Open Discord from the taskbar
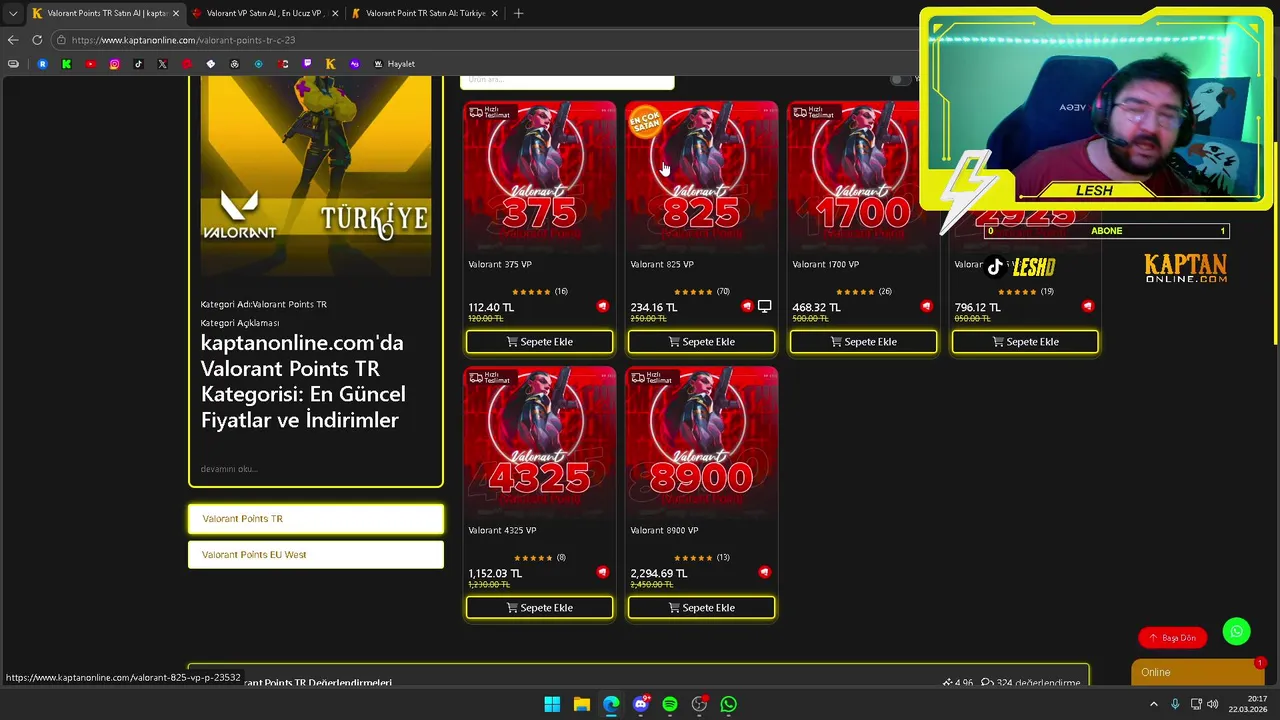Image resolution: width=1280 pixels, height=720 pixels. pos(641,704)
